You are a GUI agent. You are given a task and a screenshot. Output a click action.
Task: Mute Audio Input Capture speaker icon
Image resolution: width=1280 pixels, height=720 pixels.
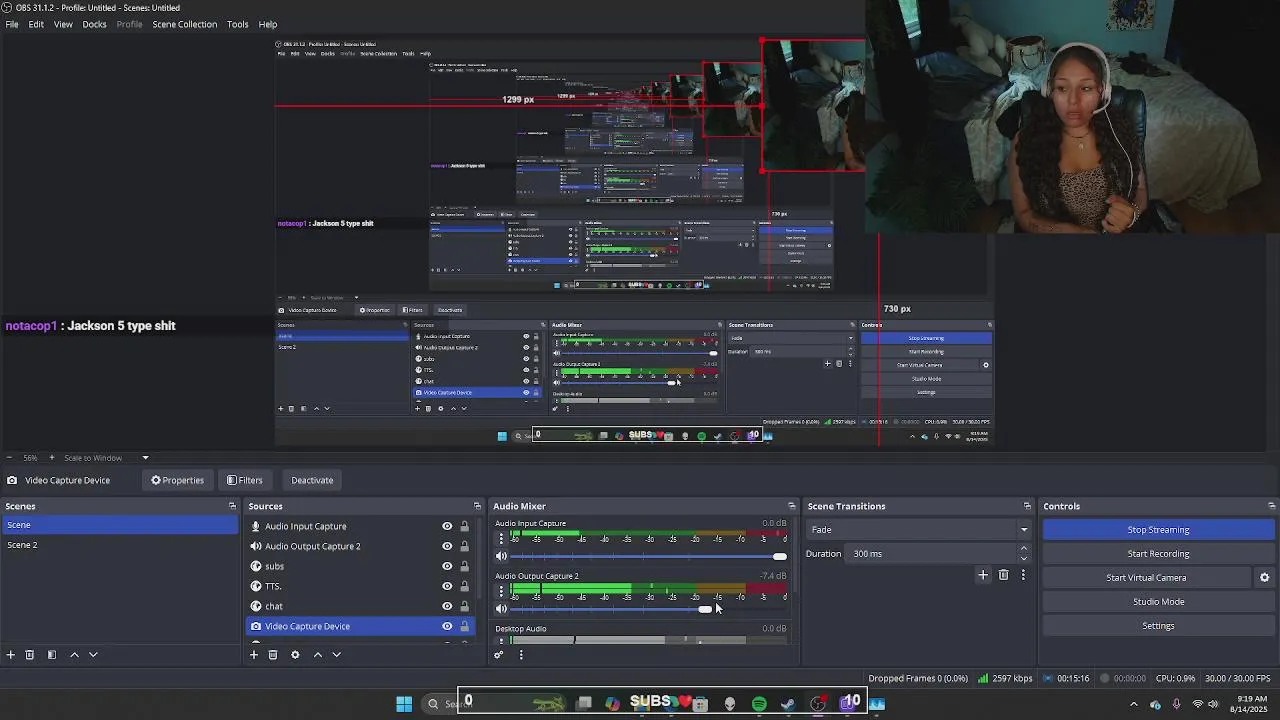pyautogui.click(x=502, y=557)
